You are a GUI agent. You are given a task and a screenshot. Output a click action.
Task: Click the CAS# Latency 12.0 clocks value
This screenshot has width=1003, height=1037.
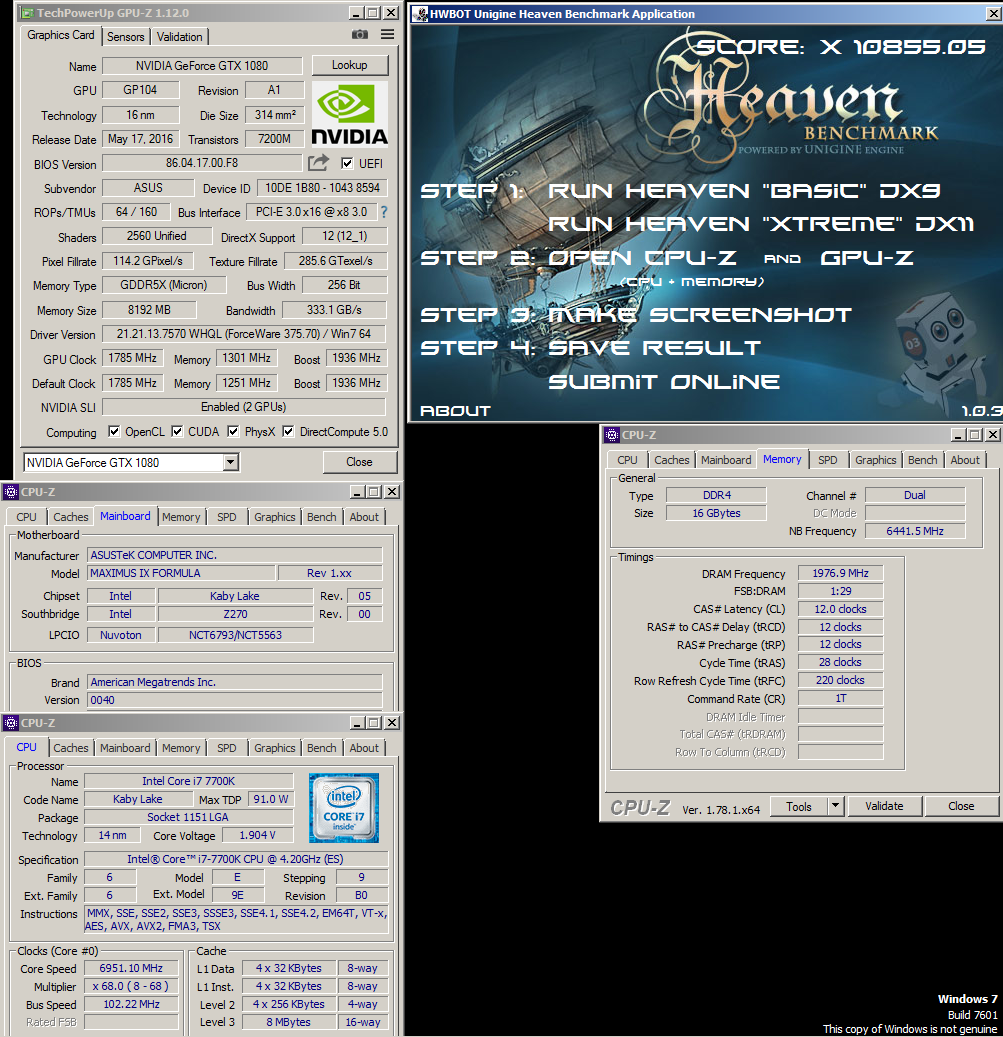[x=840, y=608]
